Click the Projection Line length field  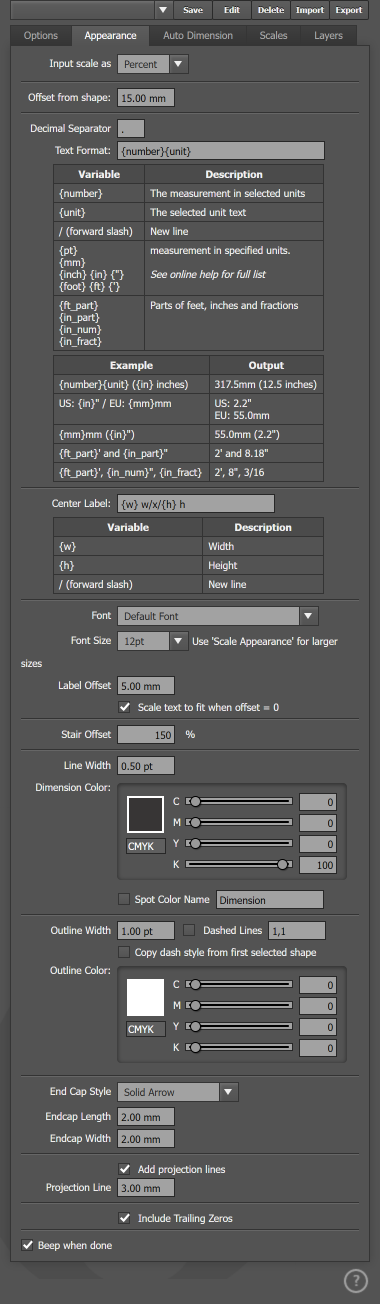(146, 1188)
